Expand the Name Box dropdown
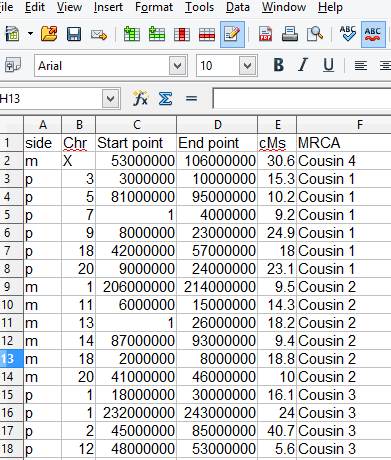The width and height of the screenshot is (391, 460). (111, 99)
